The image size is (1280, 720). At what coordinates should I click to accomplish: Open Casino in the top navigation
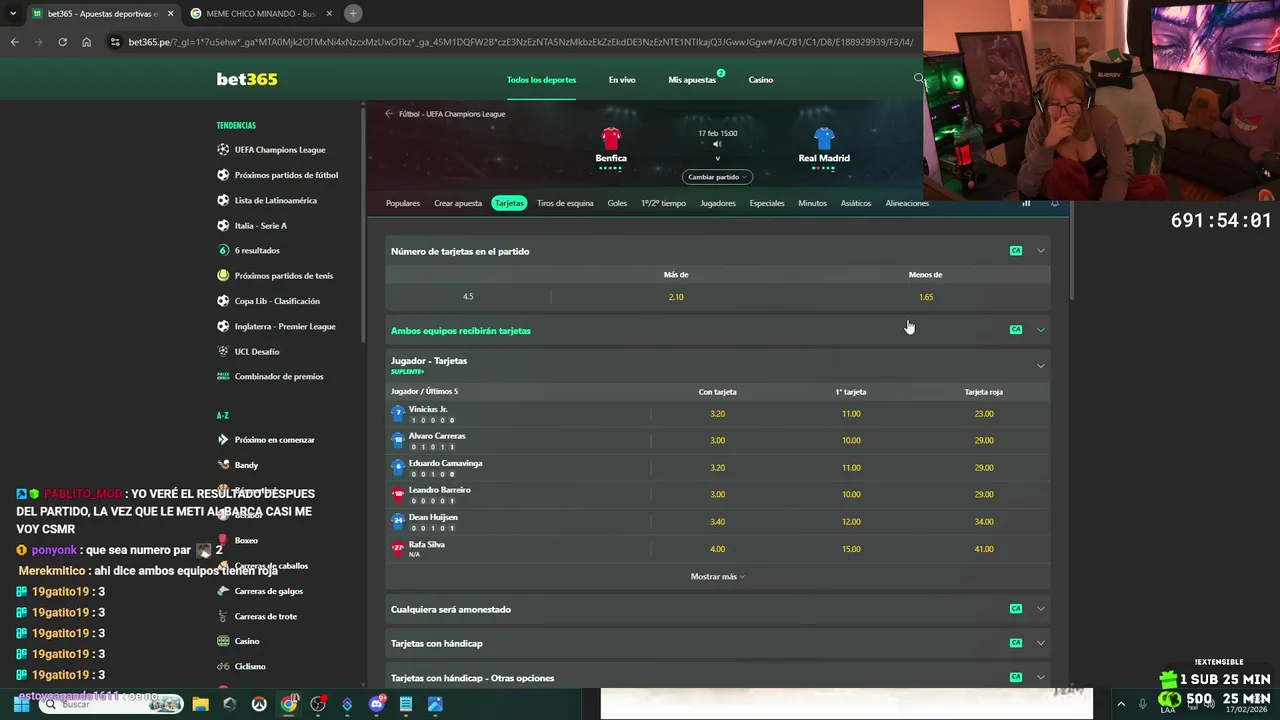[761, 80]
